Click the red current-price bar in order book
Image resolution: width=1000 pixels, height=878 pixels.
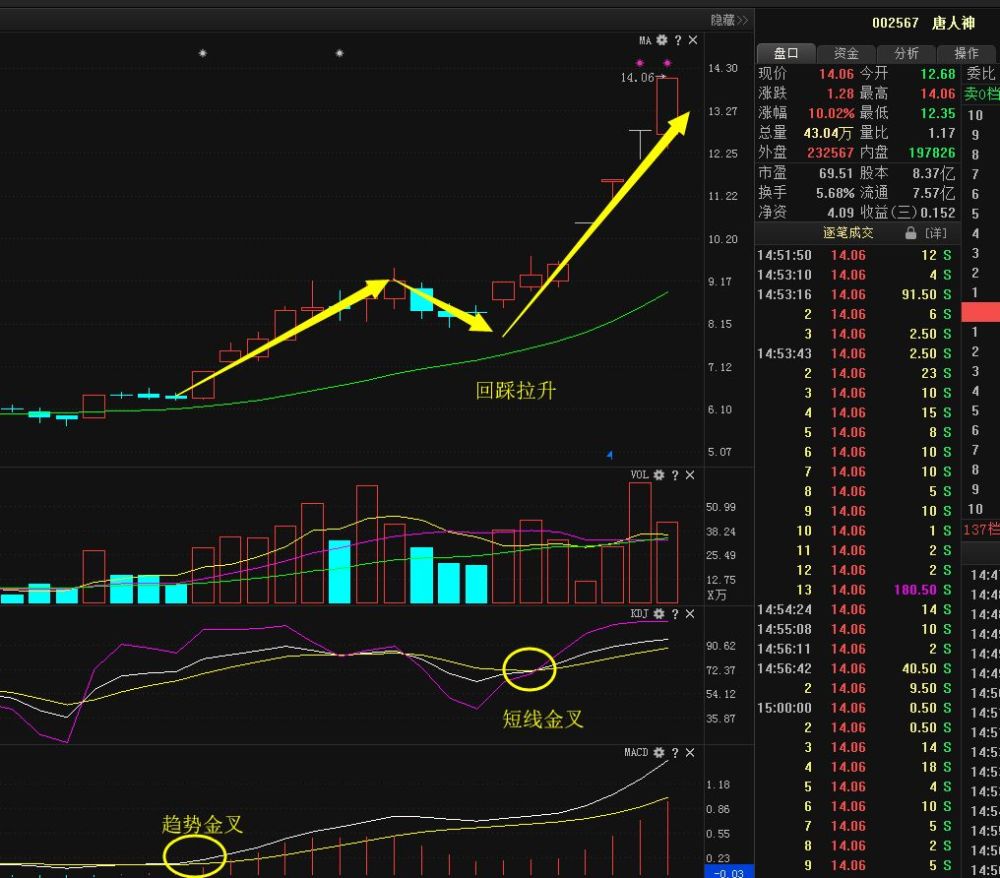coord(980,312)
